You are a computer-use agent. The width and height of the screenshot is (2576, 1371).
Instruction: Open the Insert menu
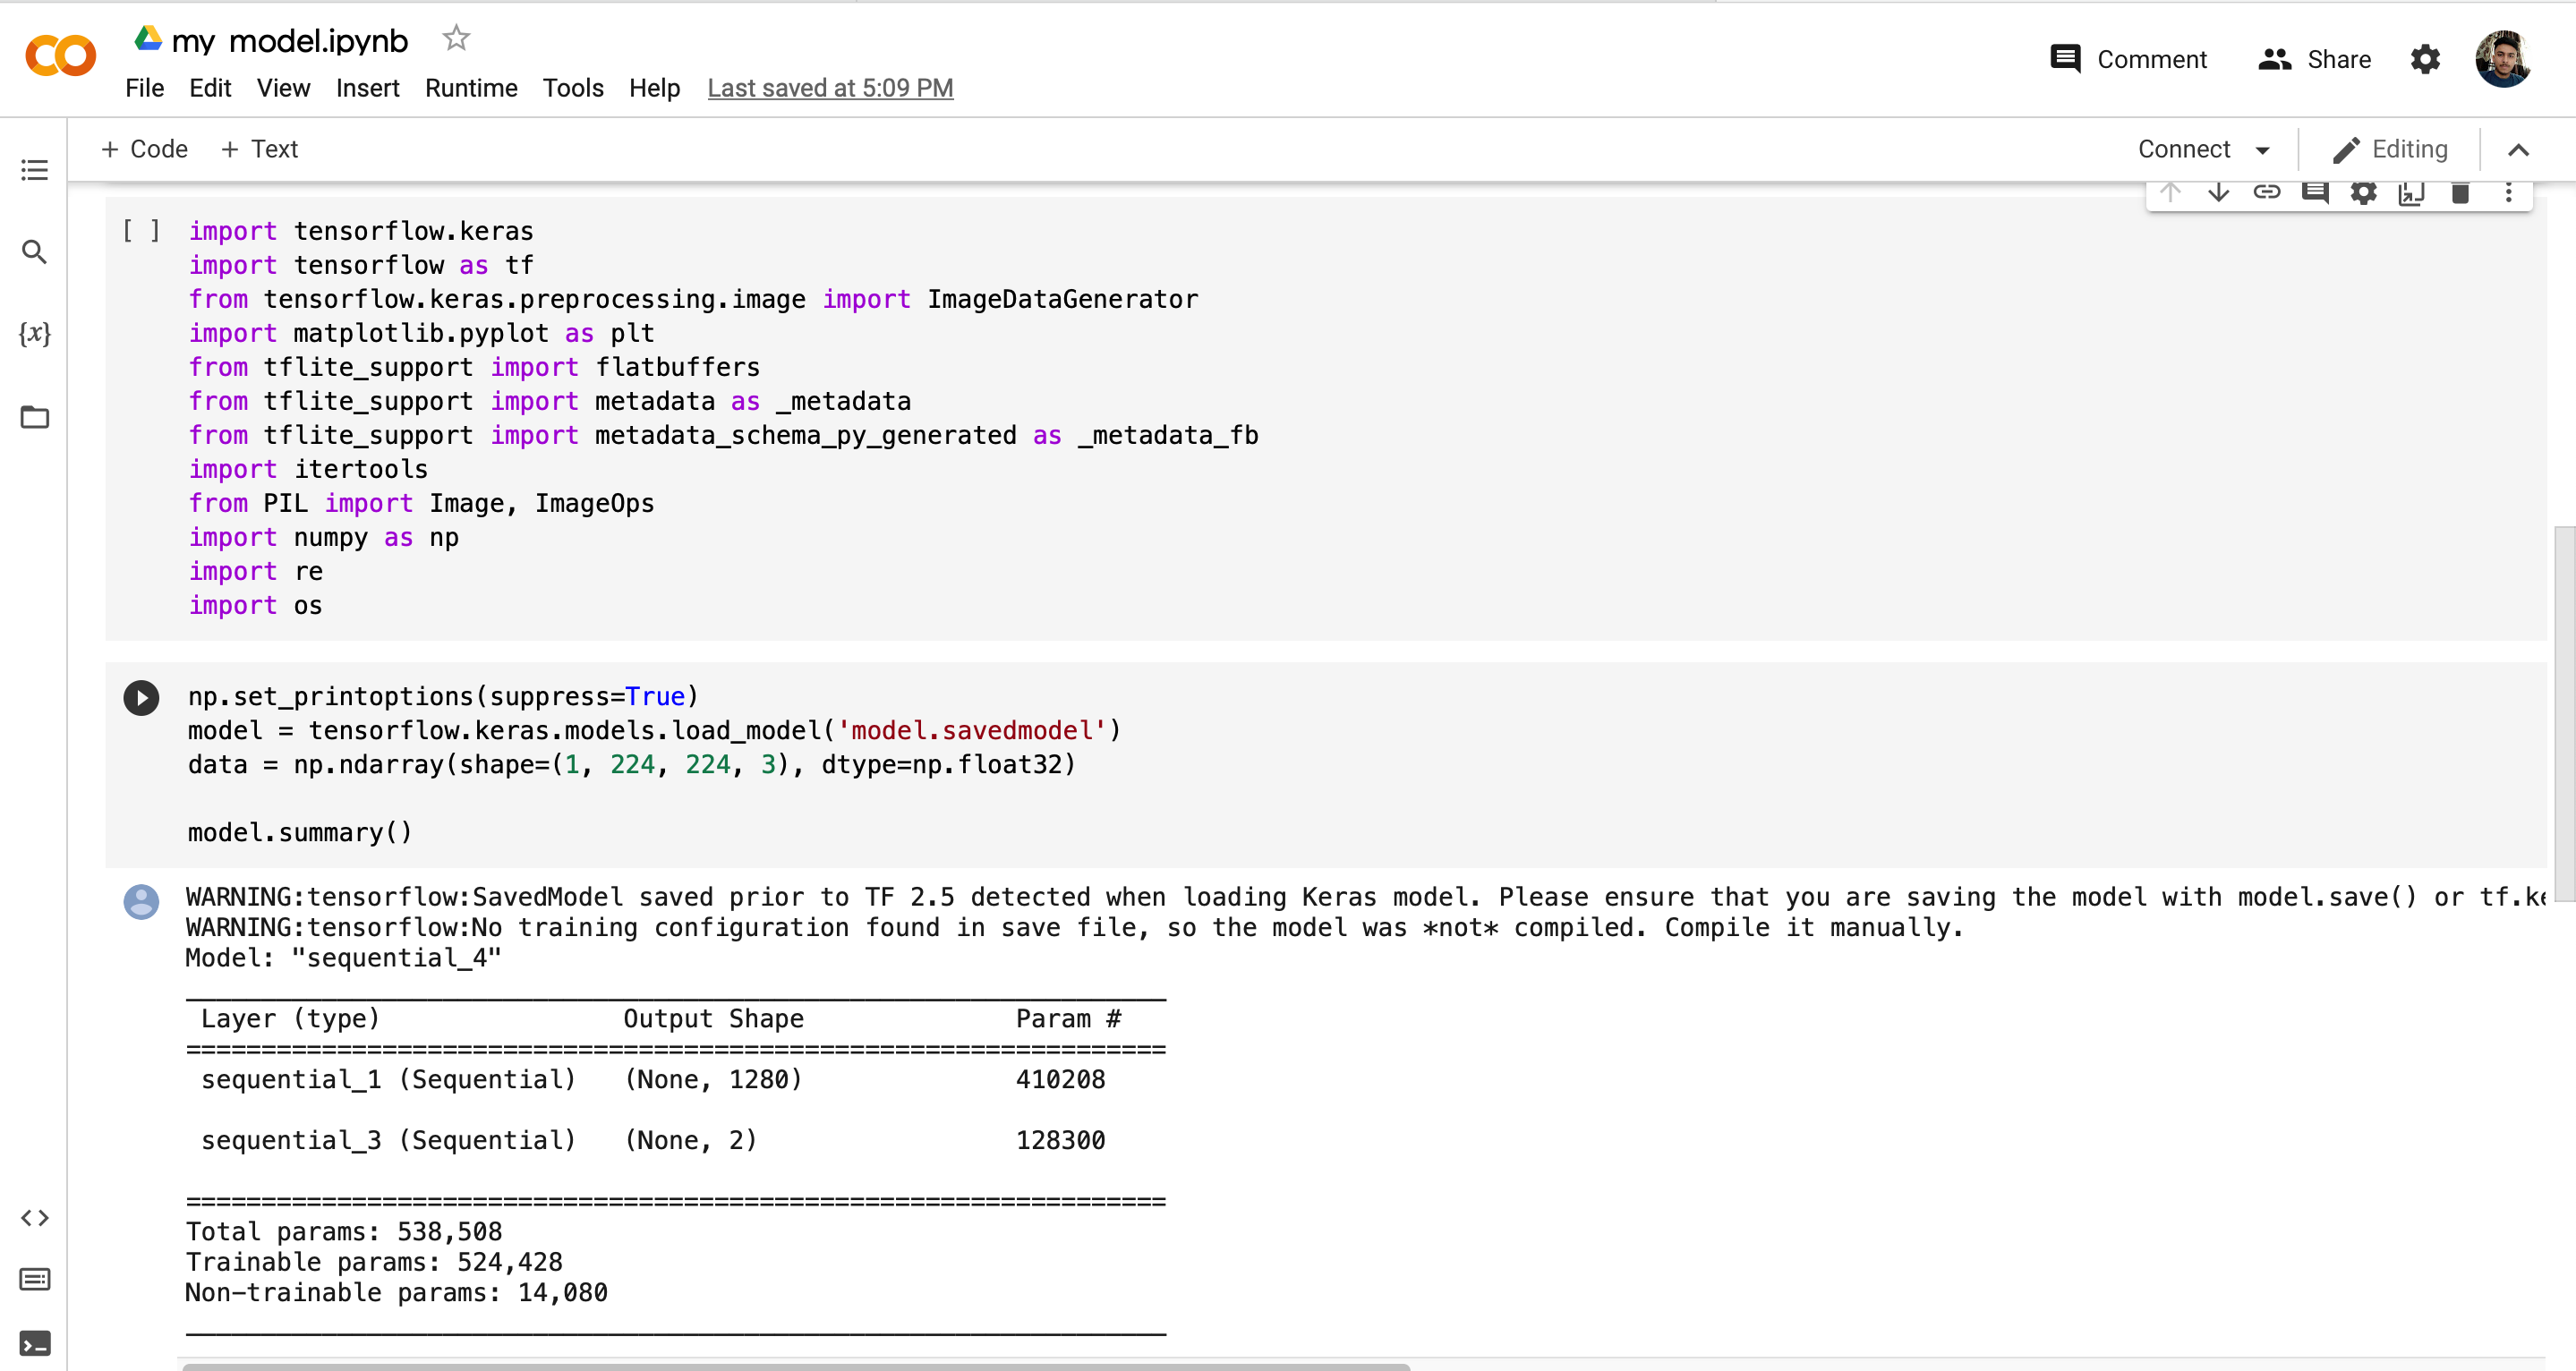pos(367,88)
